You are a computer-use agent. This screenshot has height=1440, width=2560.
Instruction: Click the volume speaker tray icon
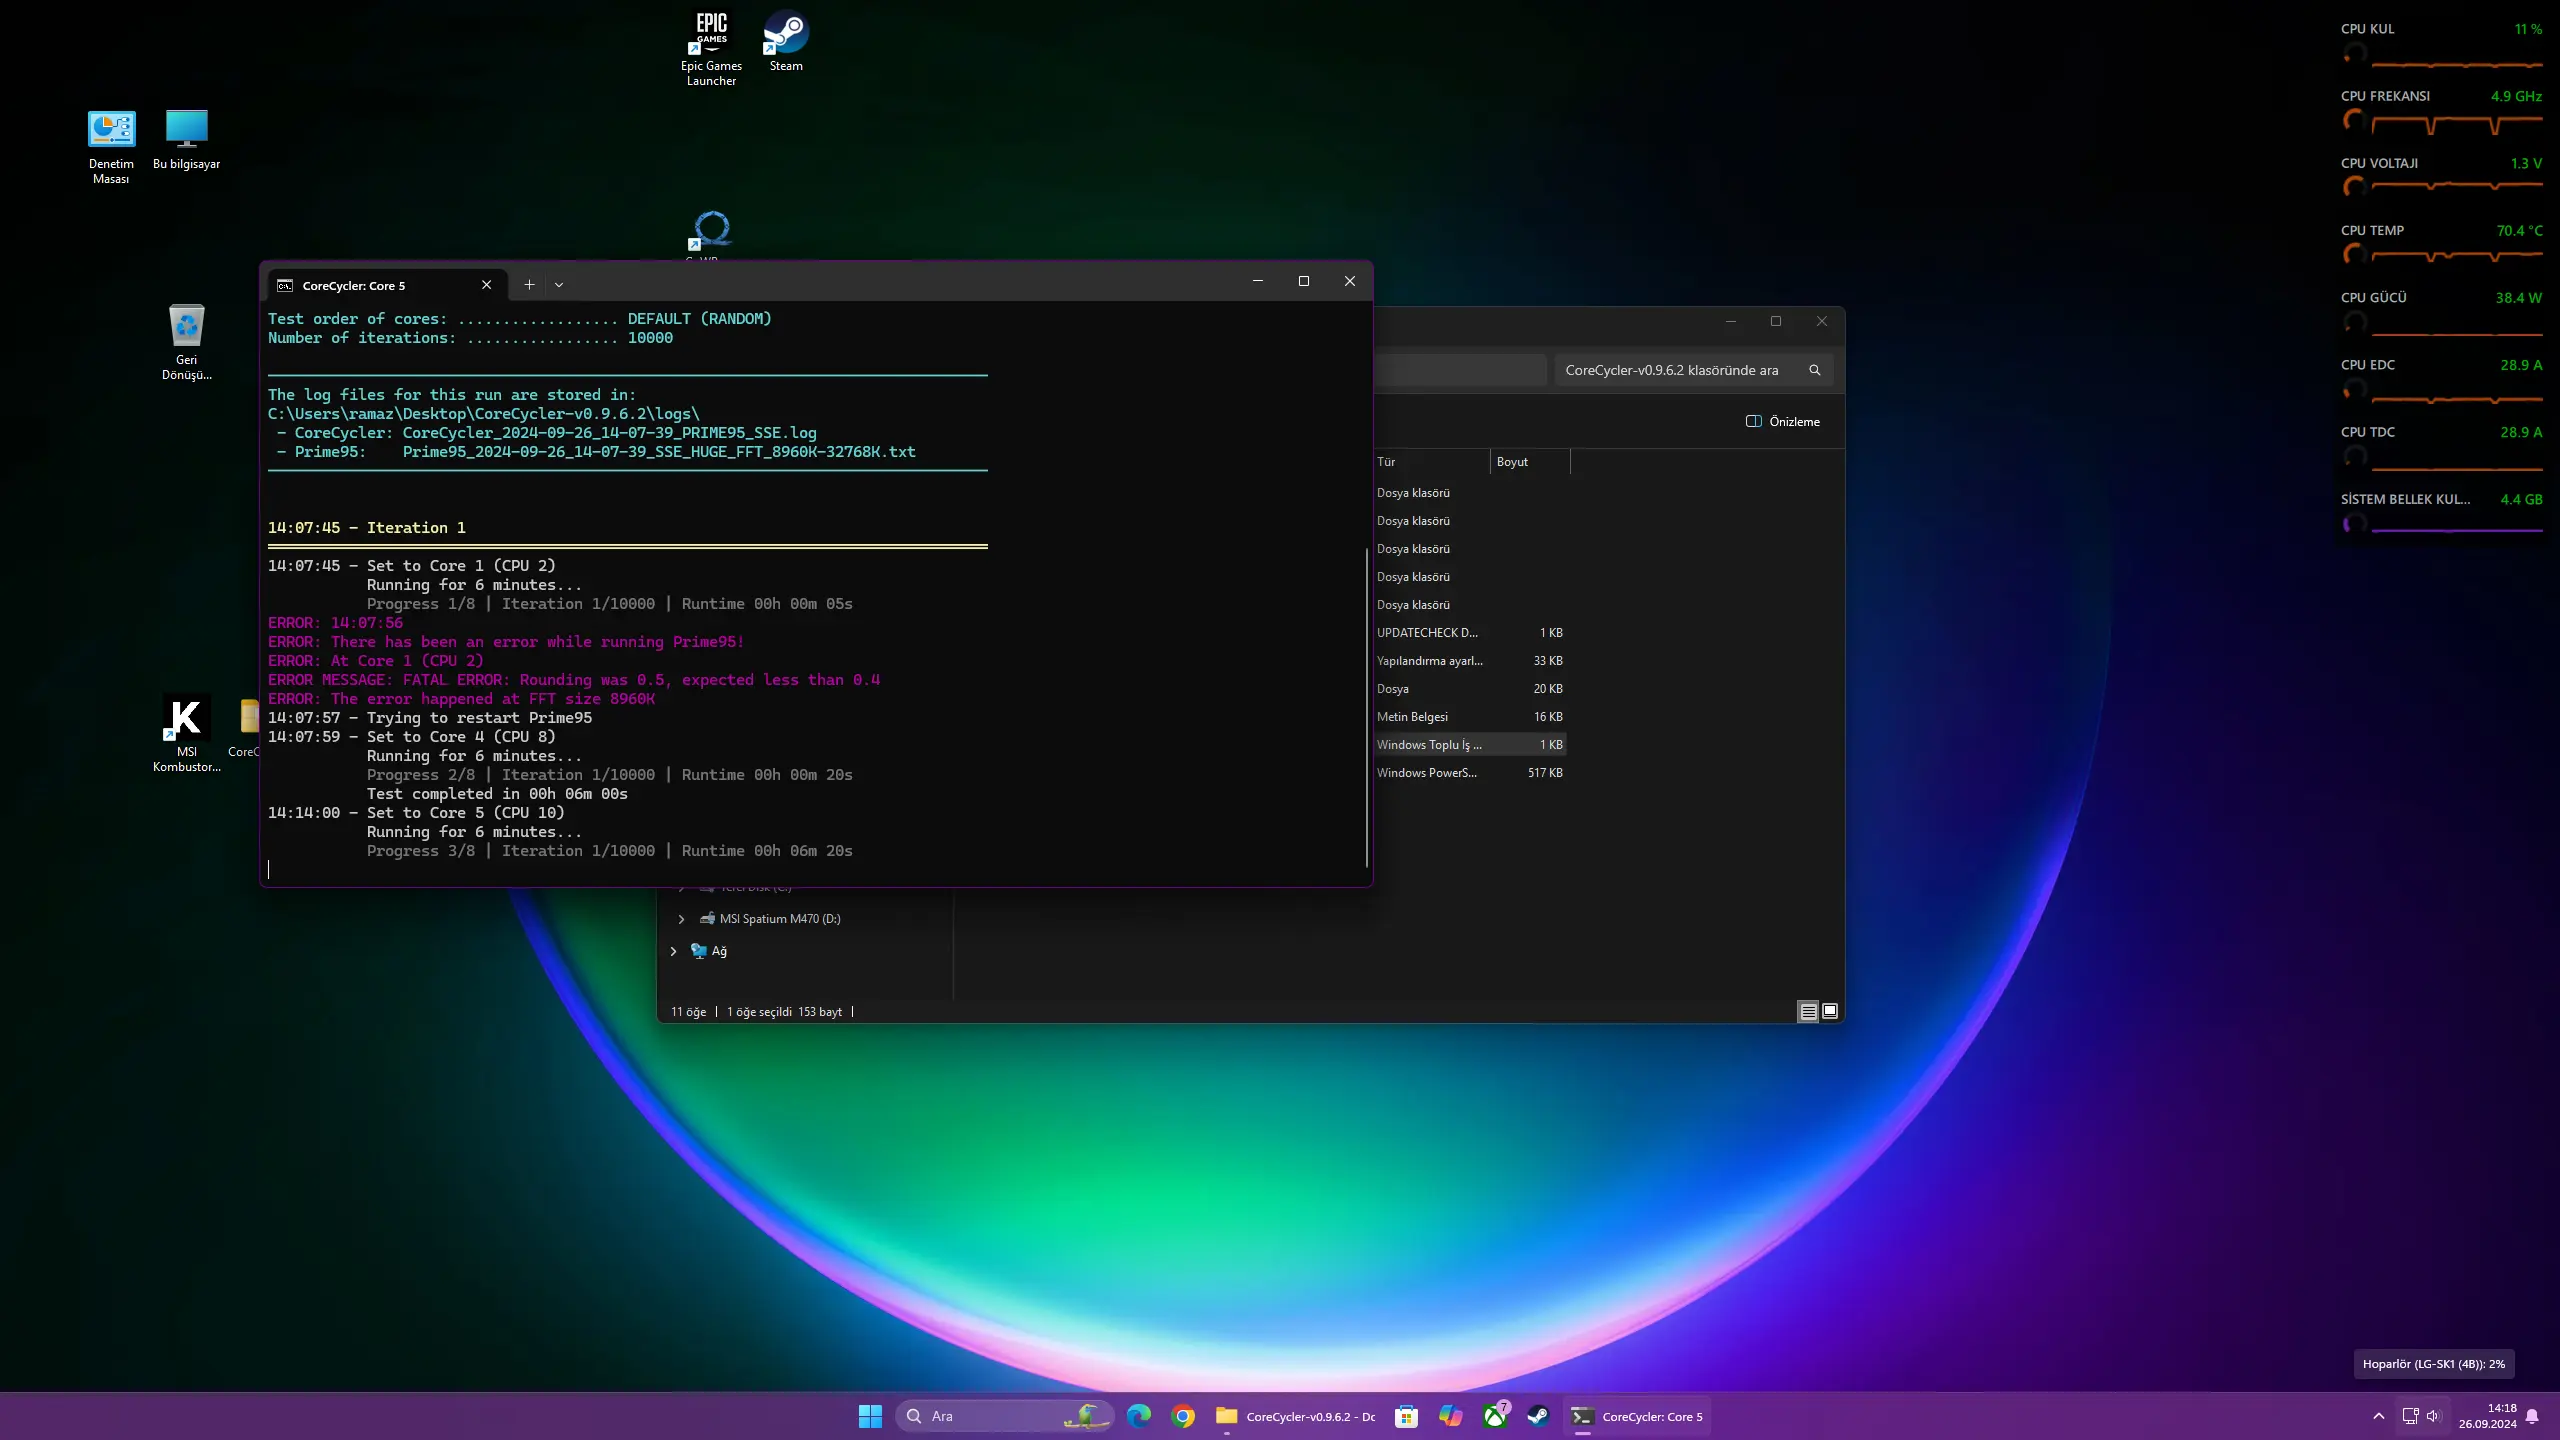click(2433, 1416)
